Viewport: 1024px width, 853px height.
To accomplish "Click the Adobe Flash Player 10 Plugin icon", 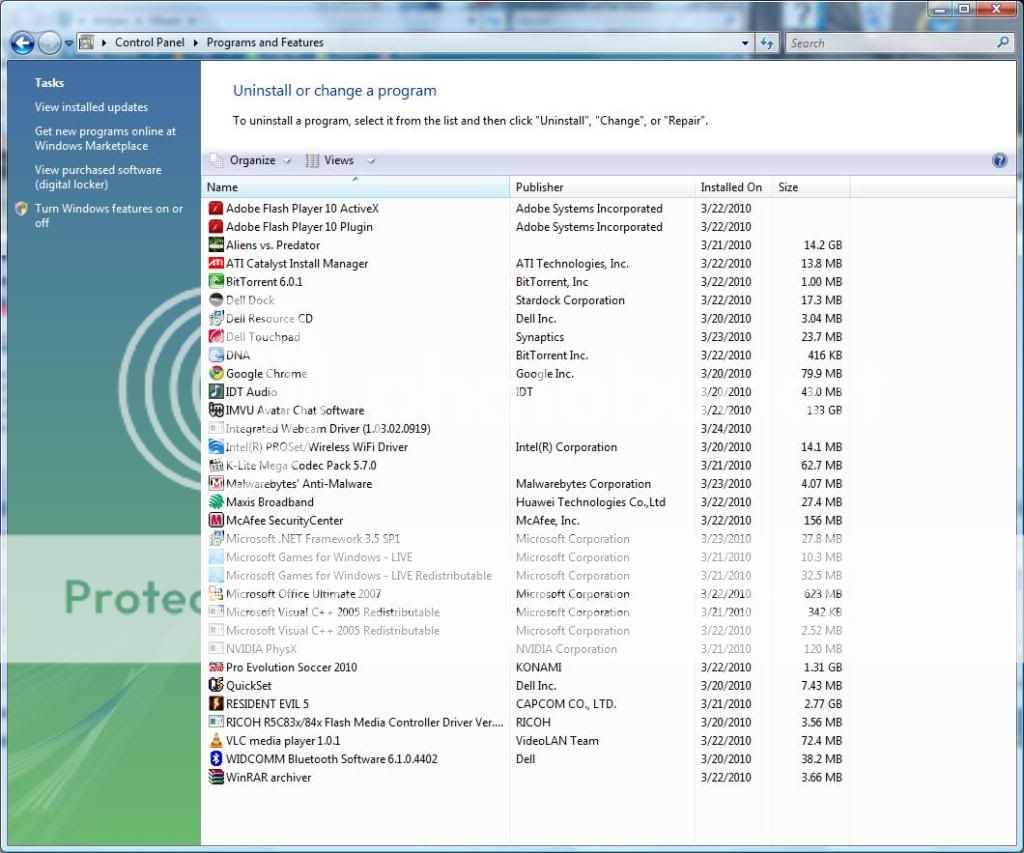I will pyautogui.click(x=216, y=227).
